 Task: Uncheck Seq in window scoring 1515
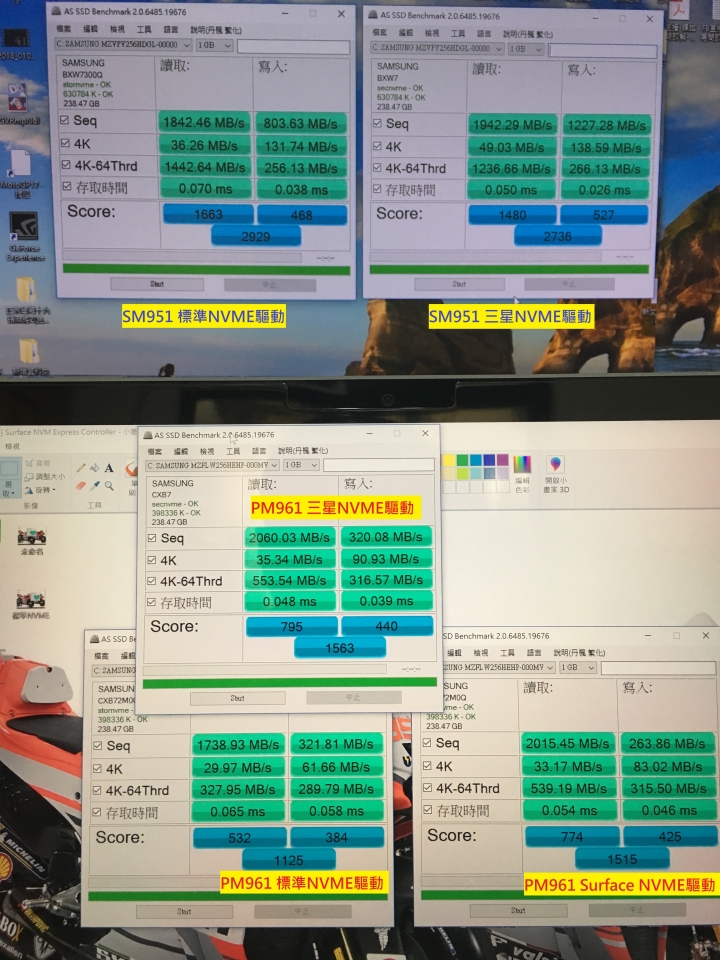click(x=427, y=743)
